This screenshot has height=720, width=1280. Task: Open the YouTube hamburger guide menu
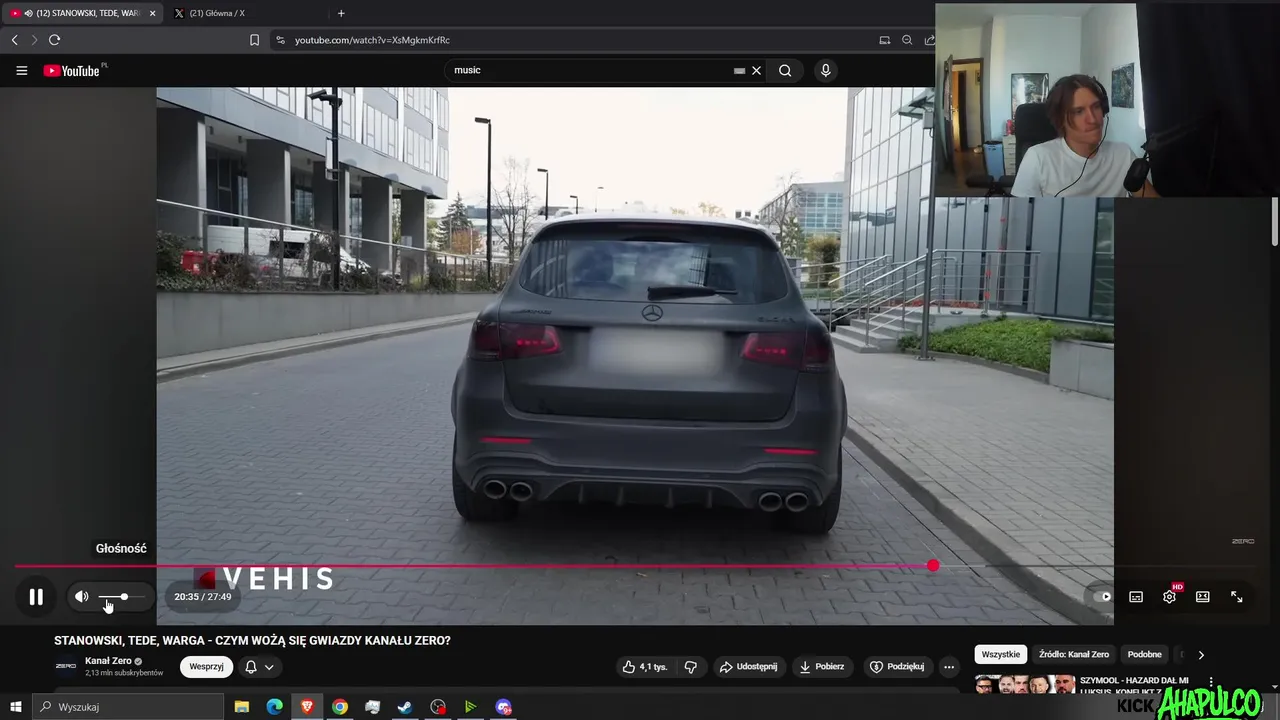pos(21,71)
